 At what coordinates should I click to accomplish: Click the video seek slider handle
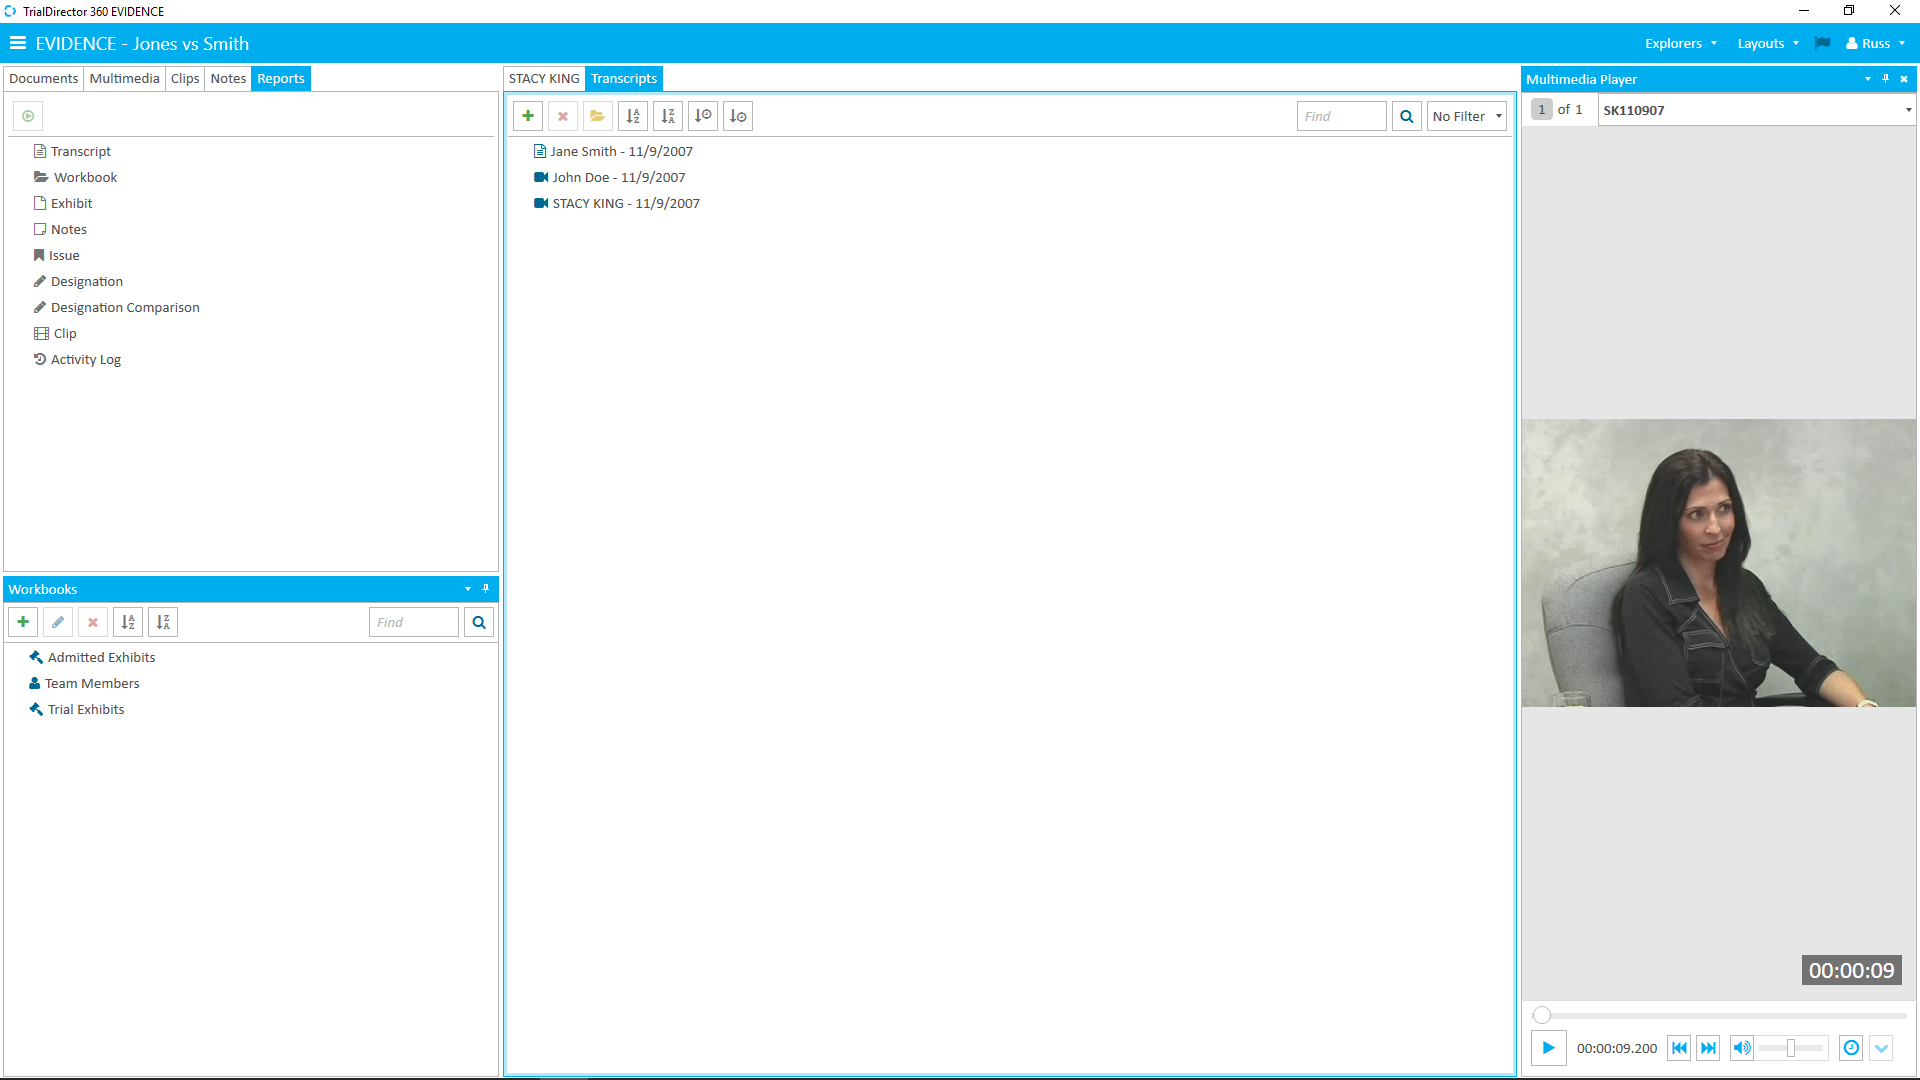(1542, 1015)
